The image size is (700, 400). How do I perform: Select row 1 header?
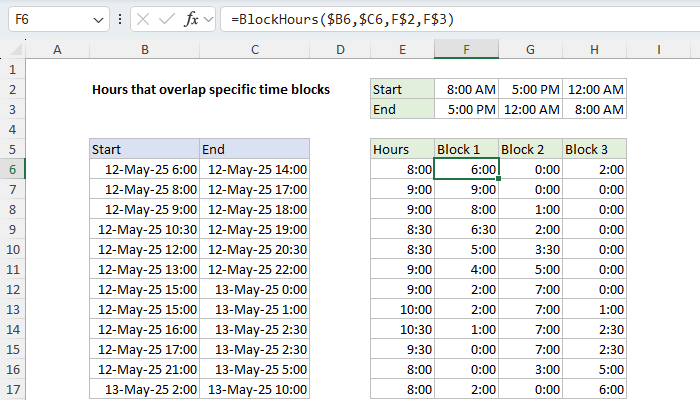[x=12, y=69]
